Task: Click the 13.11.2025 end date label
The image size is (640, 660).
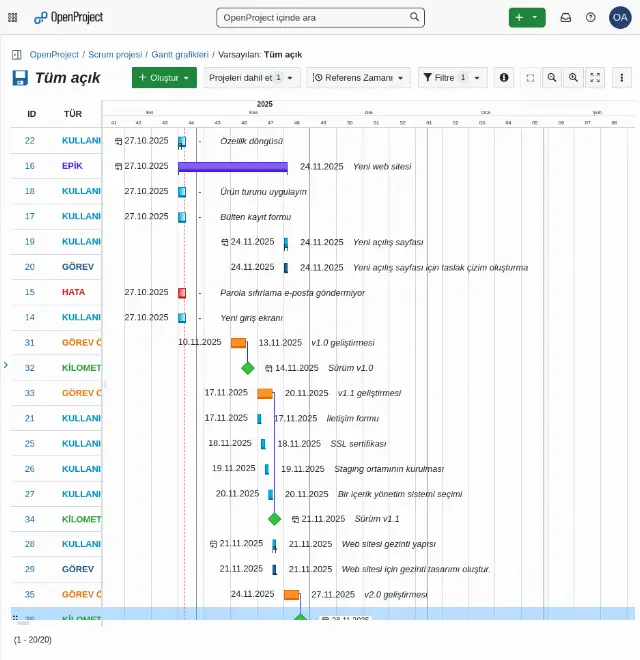Action: coord(280,343)
